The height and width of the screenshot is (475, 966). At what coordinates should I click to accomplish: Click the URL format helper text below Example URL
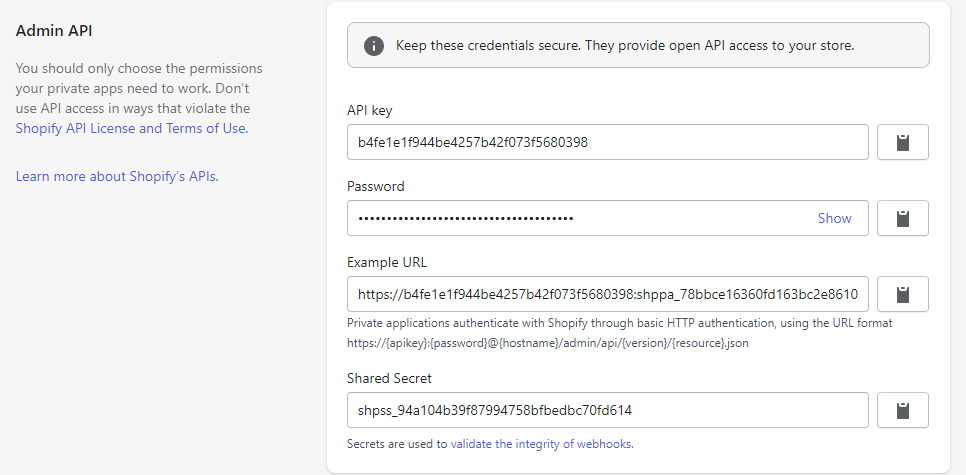click(x=619, y=333)
